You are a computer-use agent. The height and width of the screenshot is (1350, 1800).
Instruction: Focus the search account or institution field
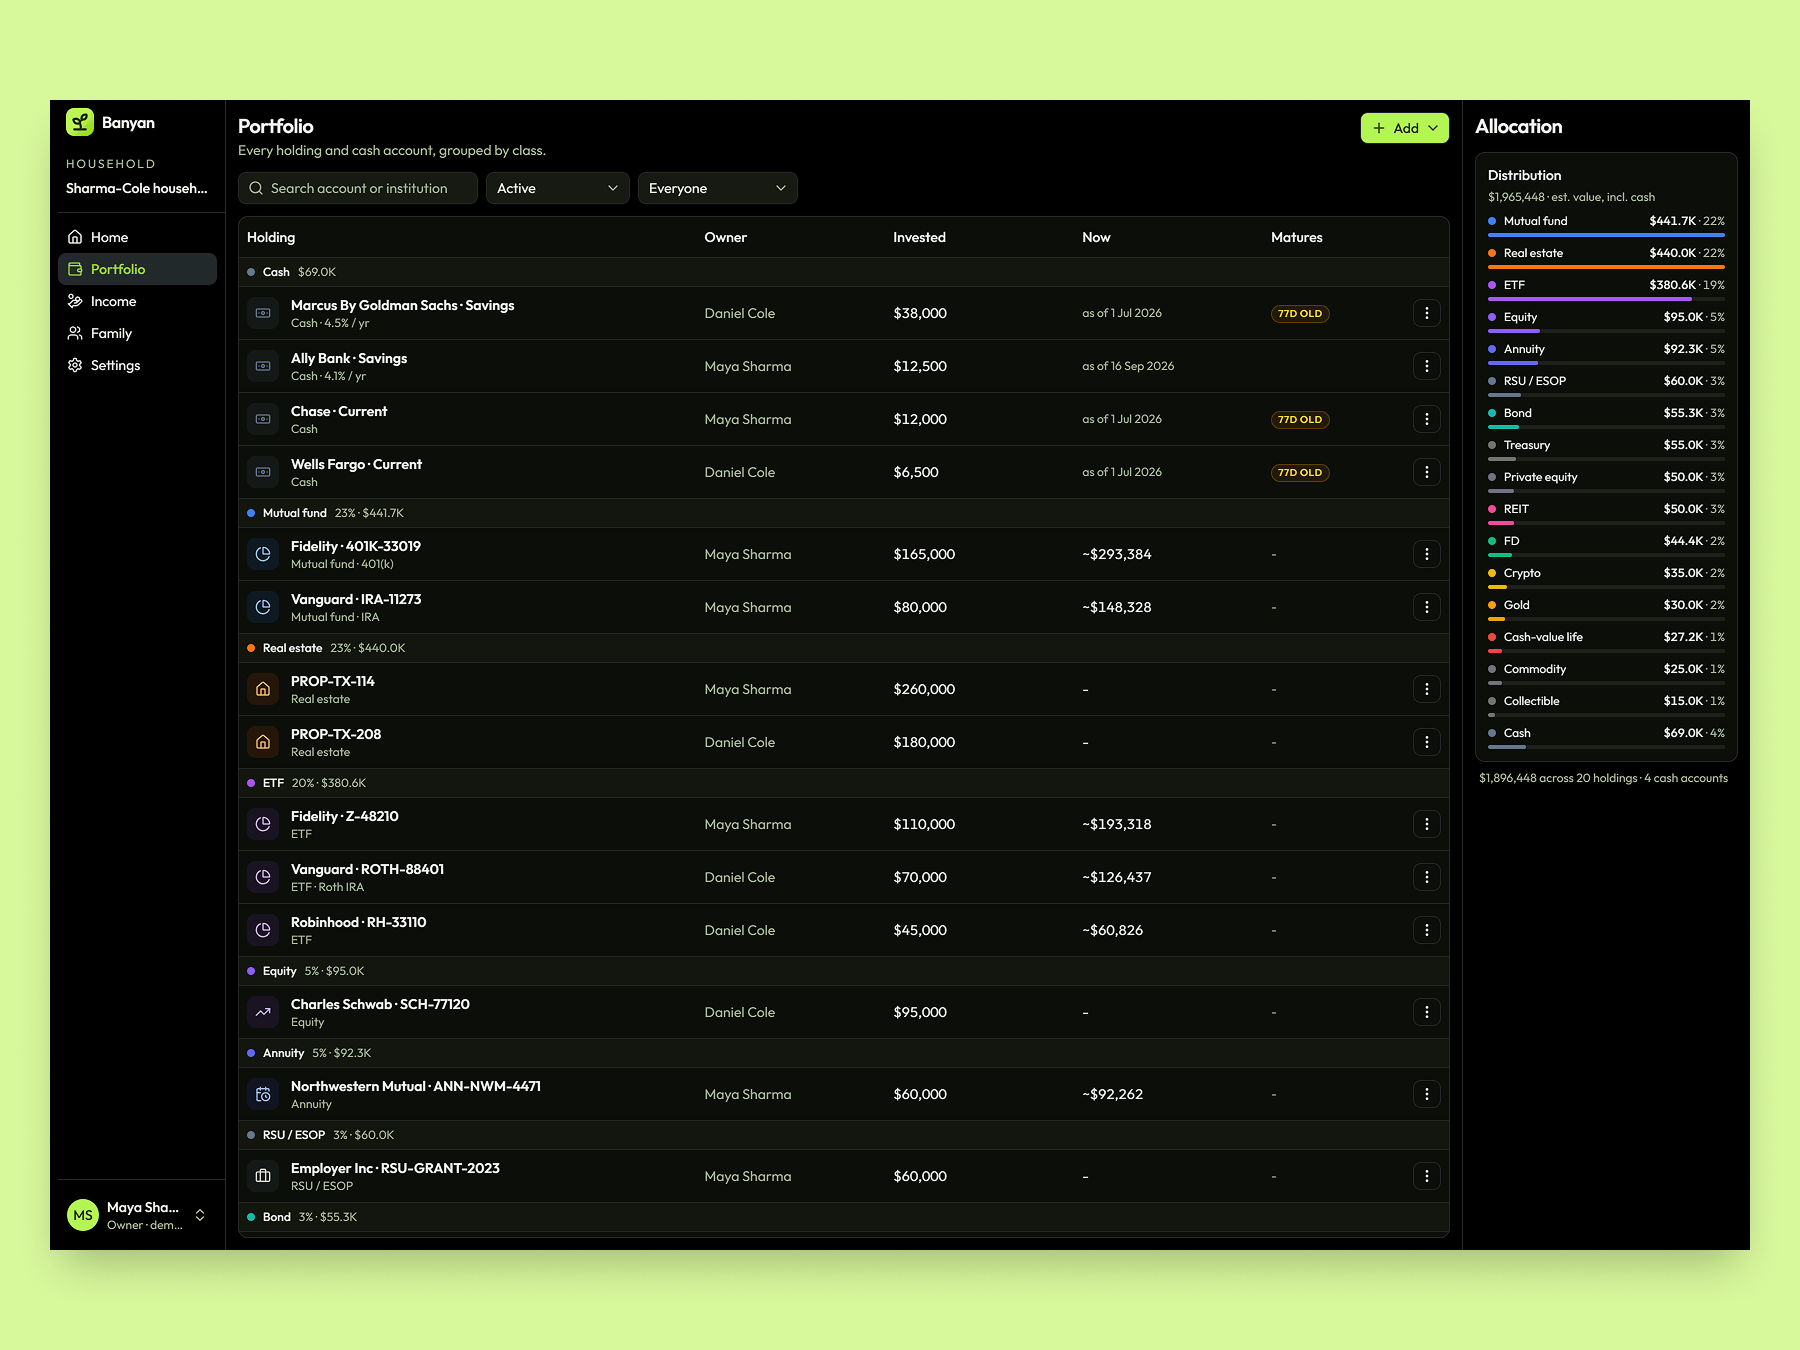coord(358,188)
